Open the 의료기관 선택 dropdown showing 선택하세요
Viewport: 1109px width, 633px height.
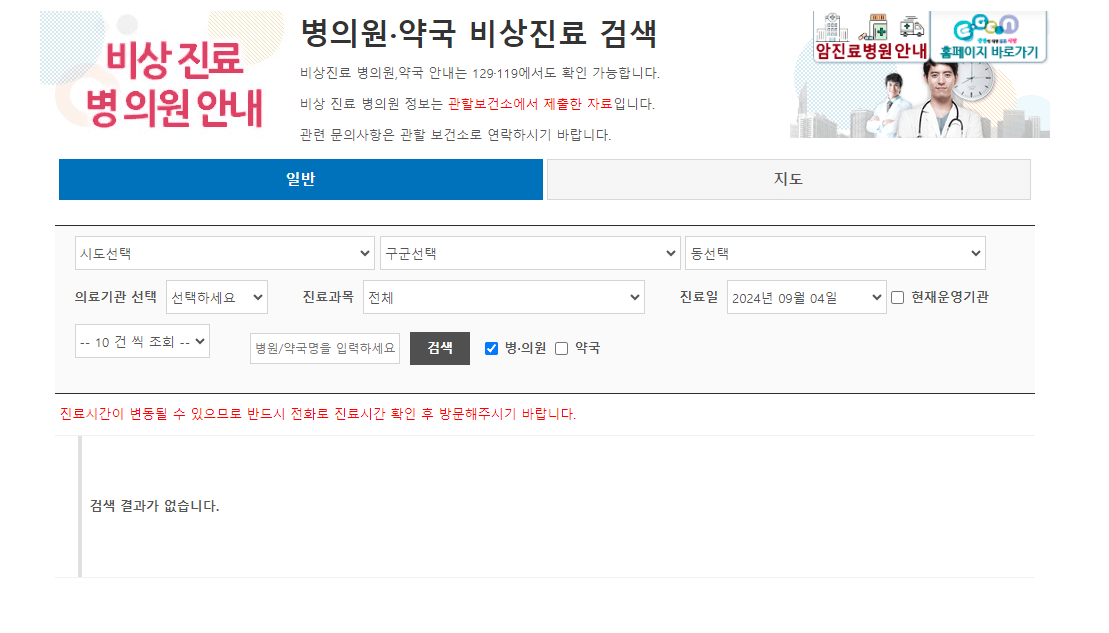[217, 297]
